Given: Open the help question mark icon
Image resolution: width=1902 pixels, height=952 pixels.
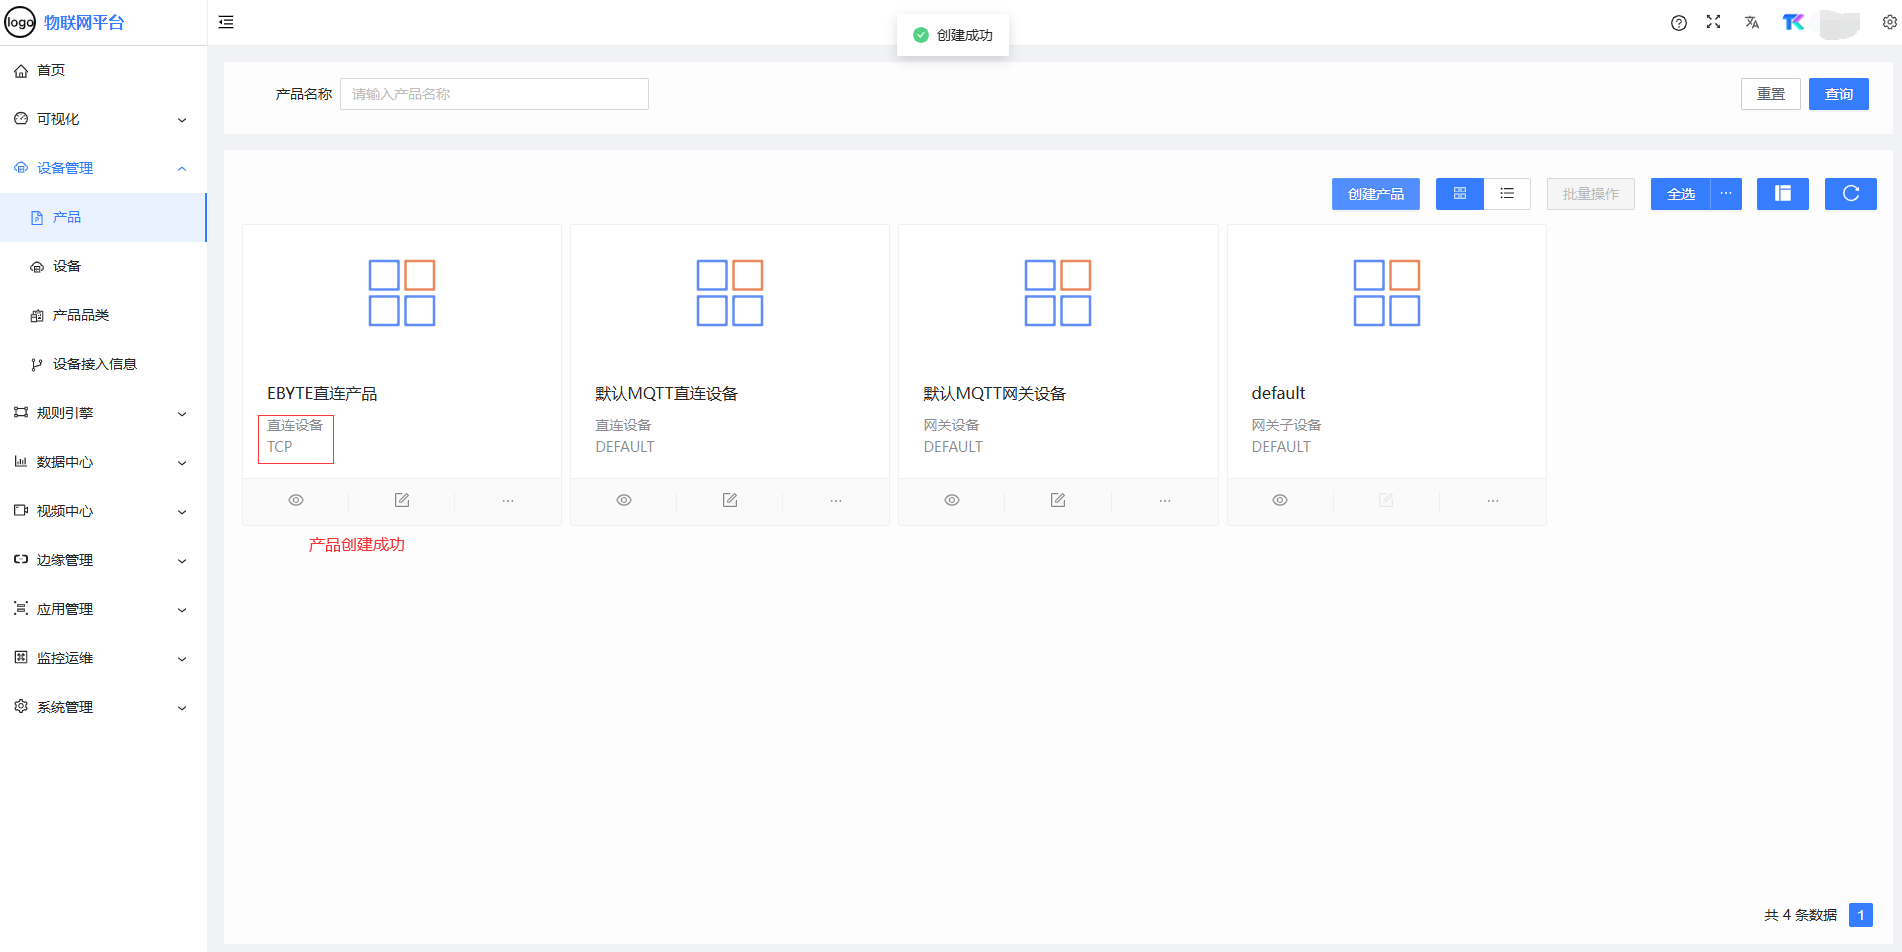Looking at the screenshot, I should 1678,23.
